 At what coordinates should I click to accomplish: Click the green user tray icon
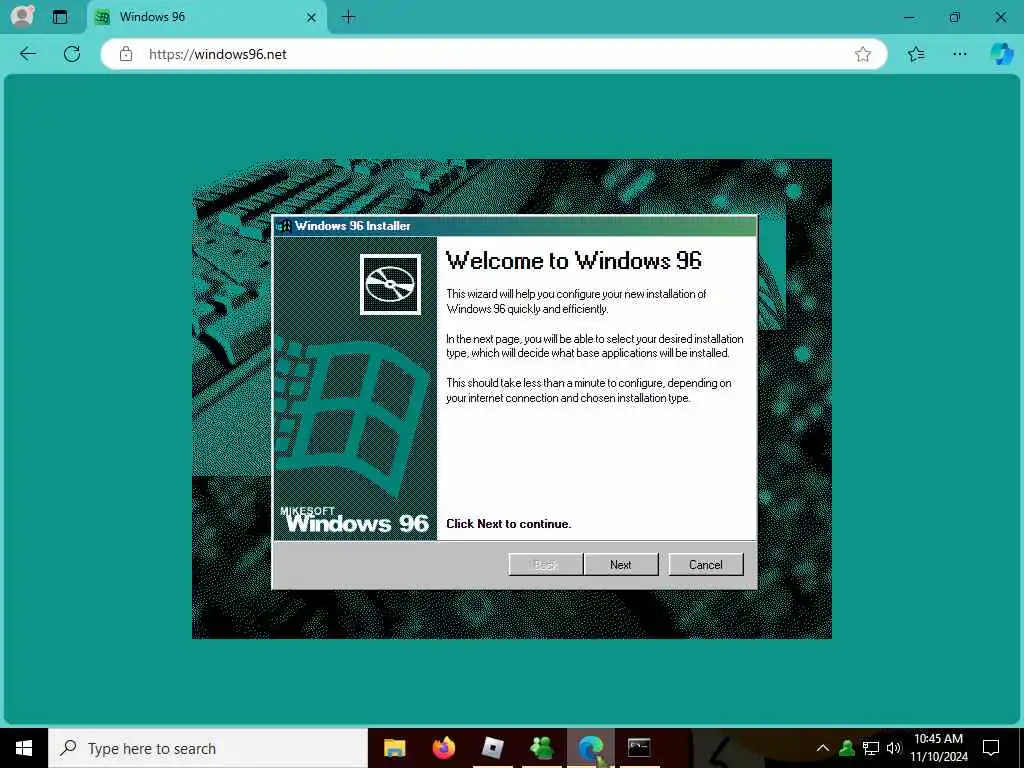(847, 748)
